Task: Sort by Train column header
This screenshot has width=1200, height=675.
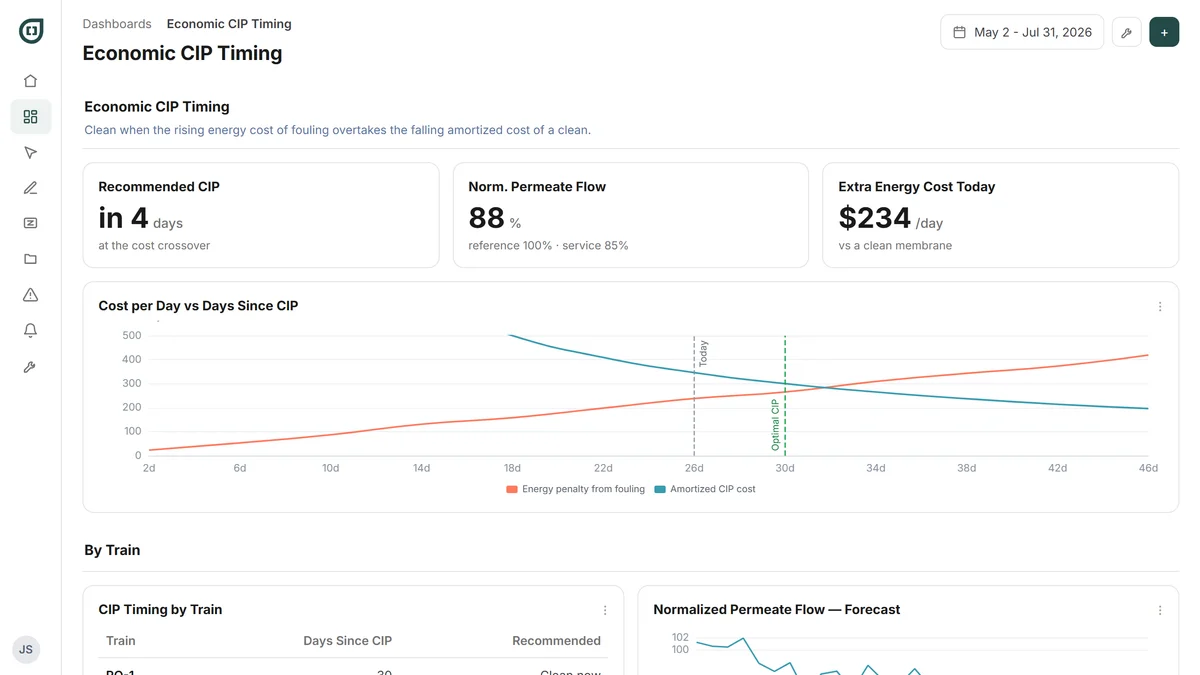Action: 121,641
